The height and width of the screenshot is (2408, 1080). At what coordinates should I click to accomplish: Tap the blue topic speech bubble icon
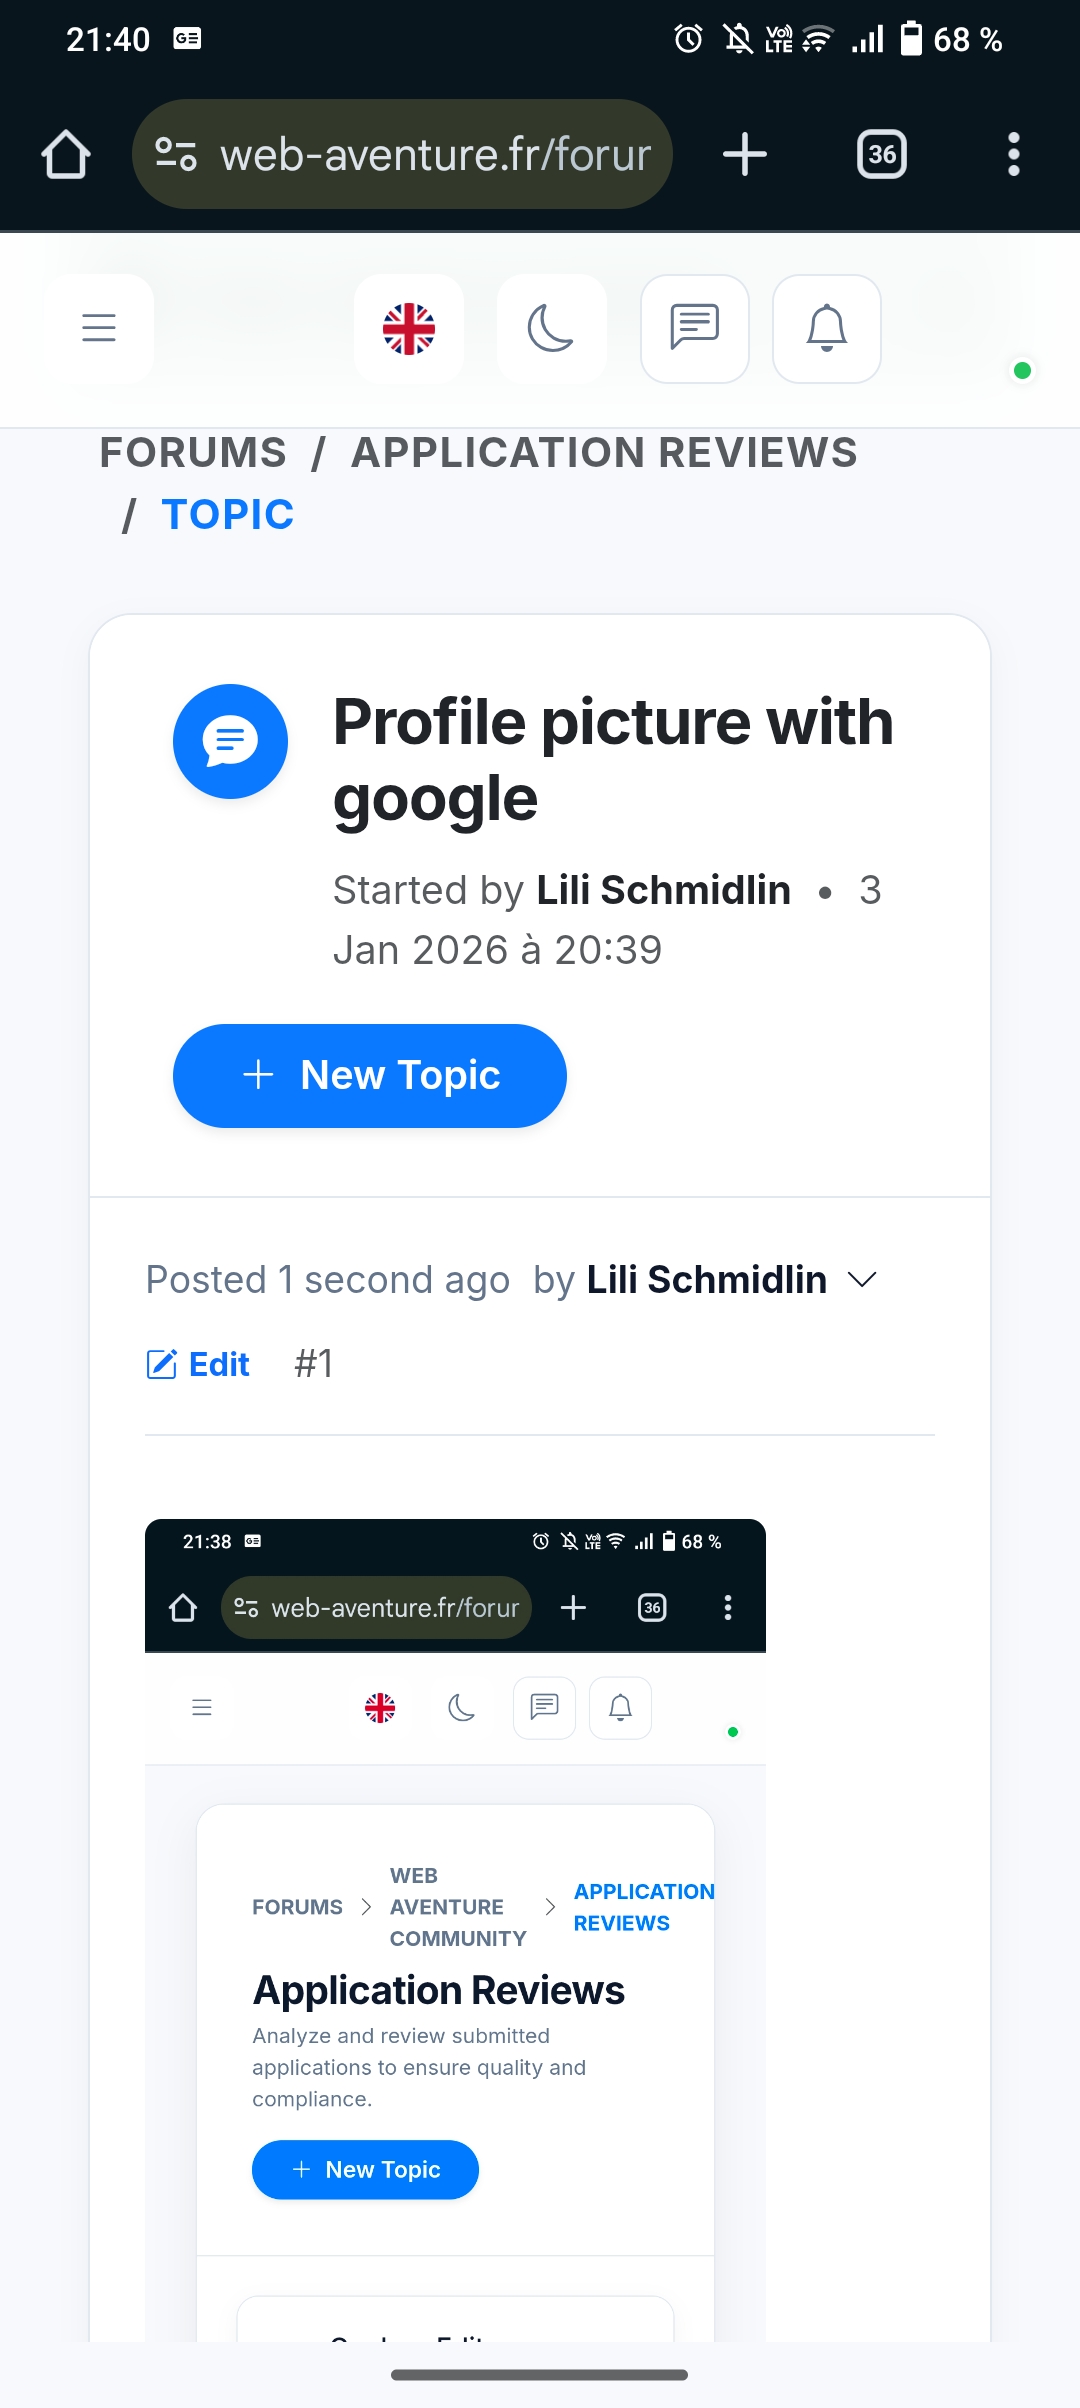(x=230, y=741)
